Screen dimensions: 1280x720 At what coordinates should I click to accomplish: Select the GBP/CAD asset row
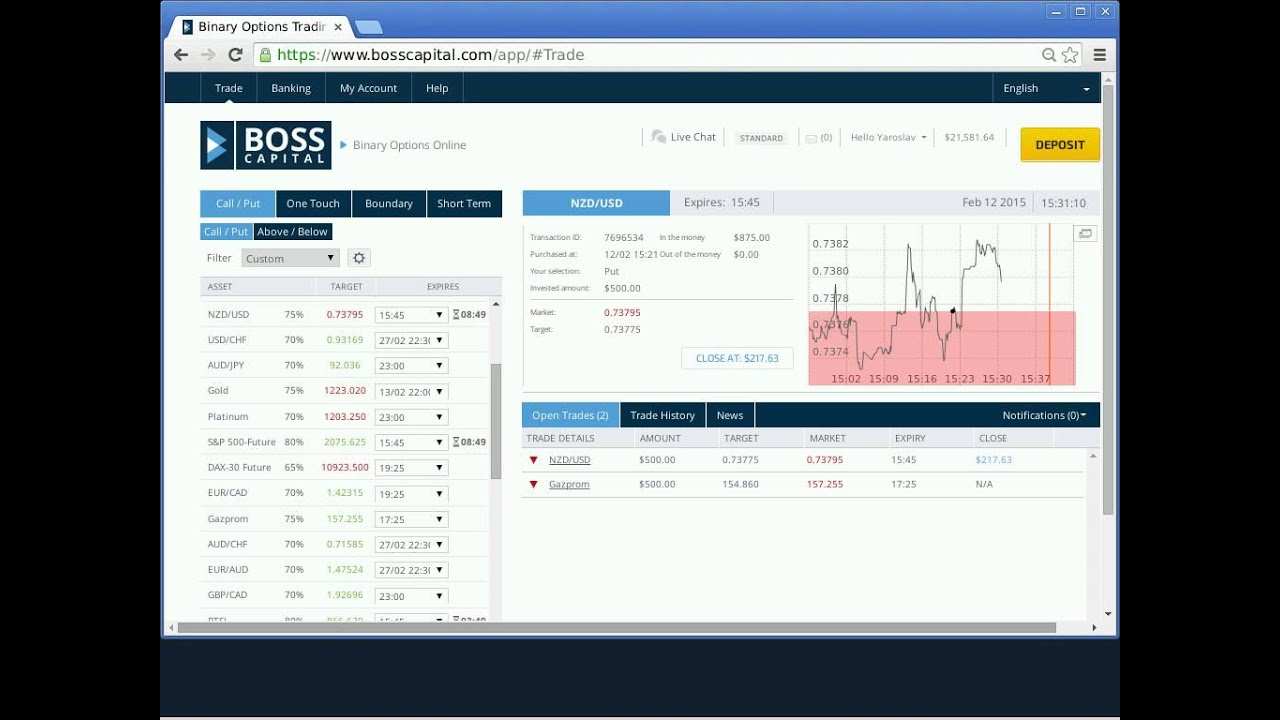pos(345,595)
